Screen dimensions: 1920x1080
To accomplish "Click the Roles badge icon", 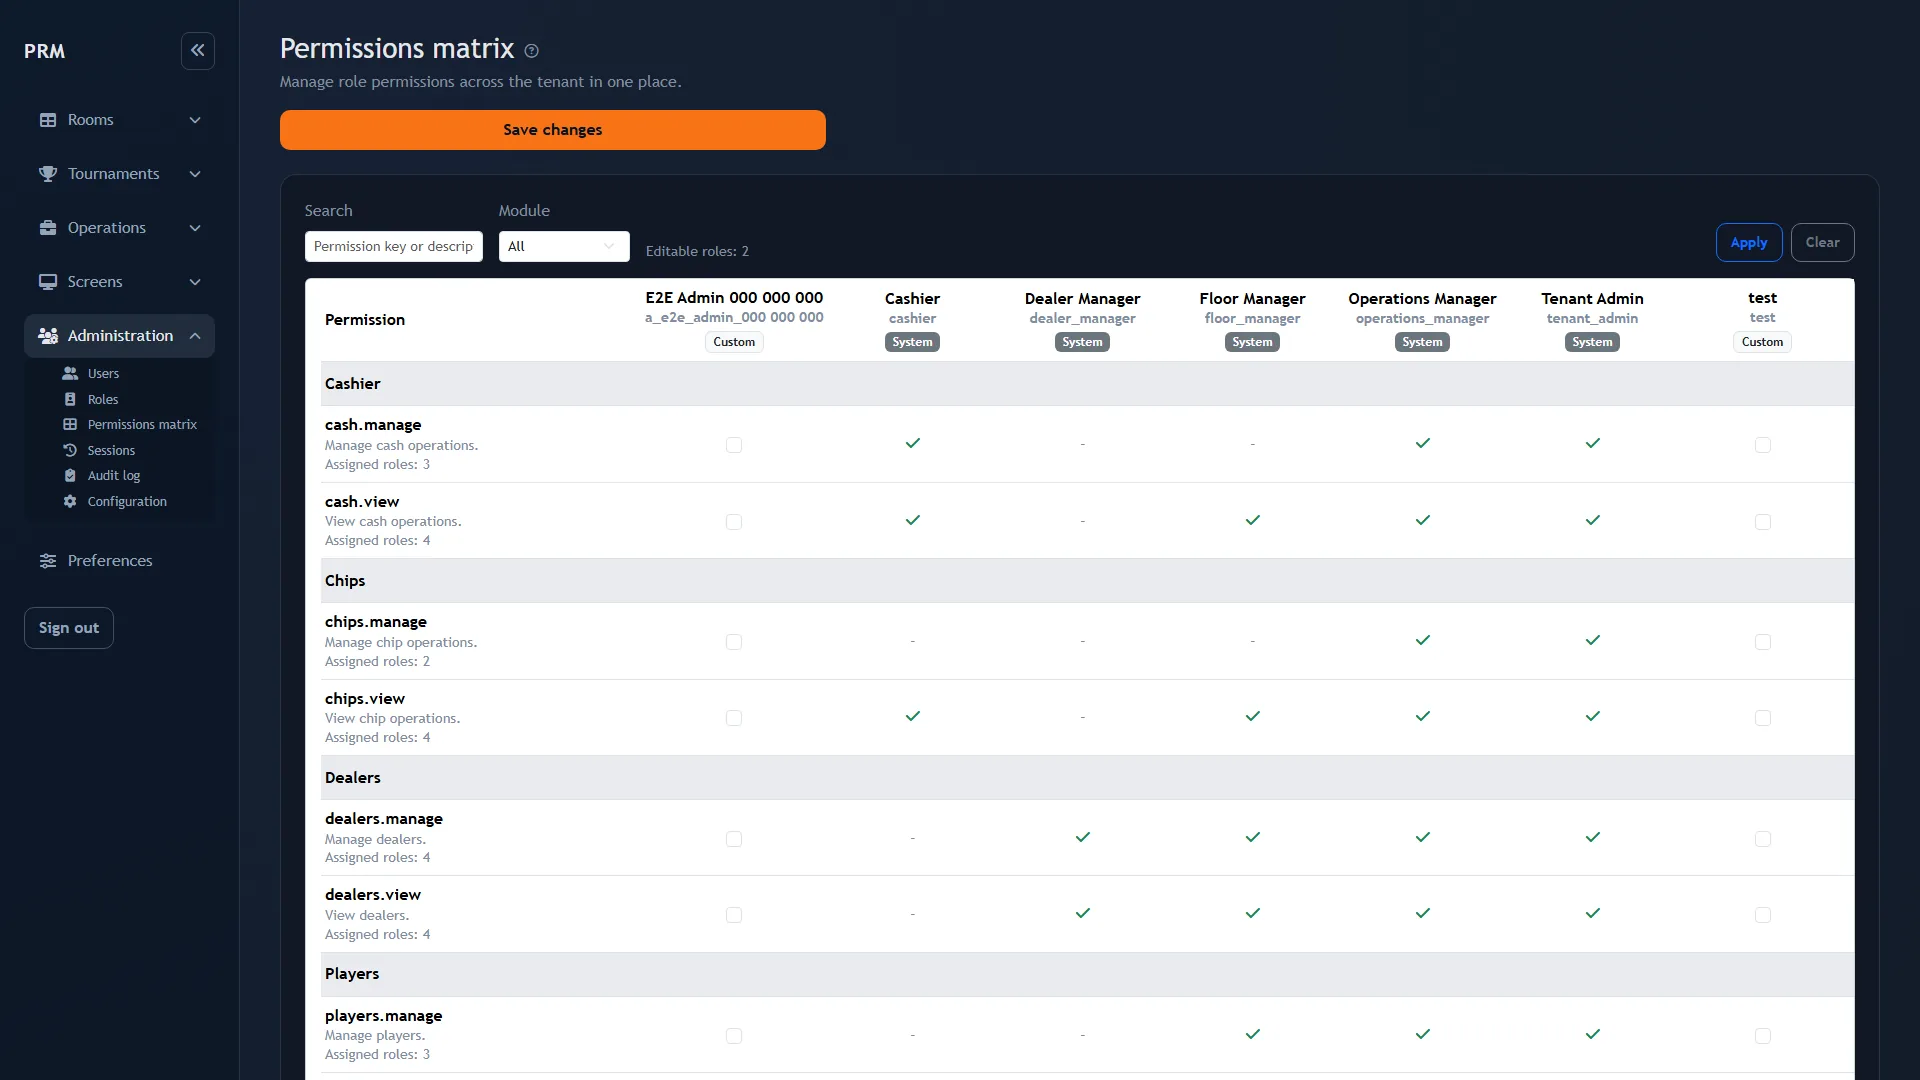I will (70, 399).
